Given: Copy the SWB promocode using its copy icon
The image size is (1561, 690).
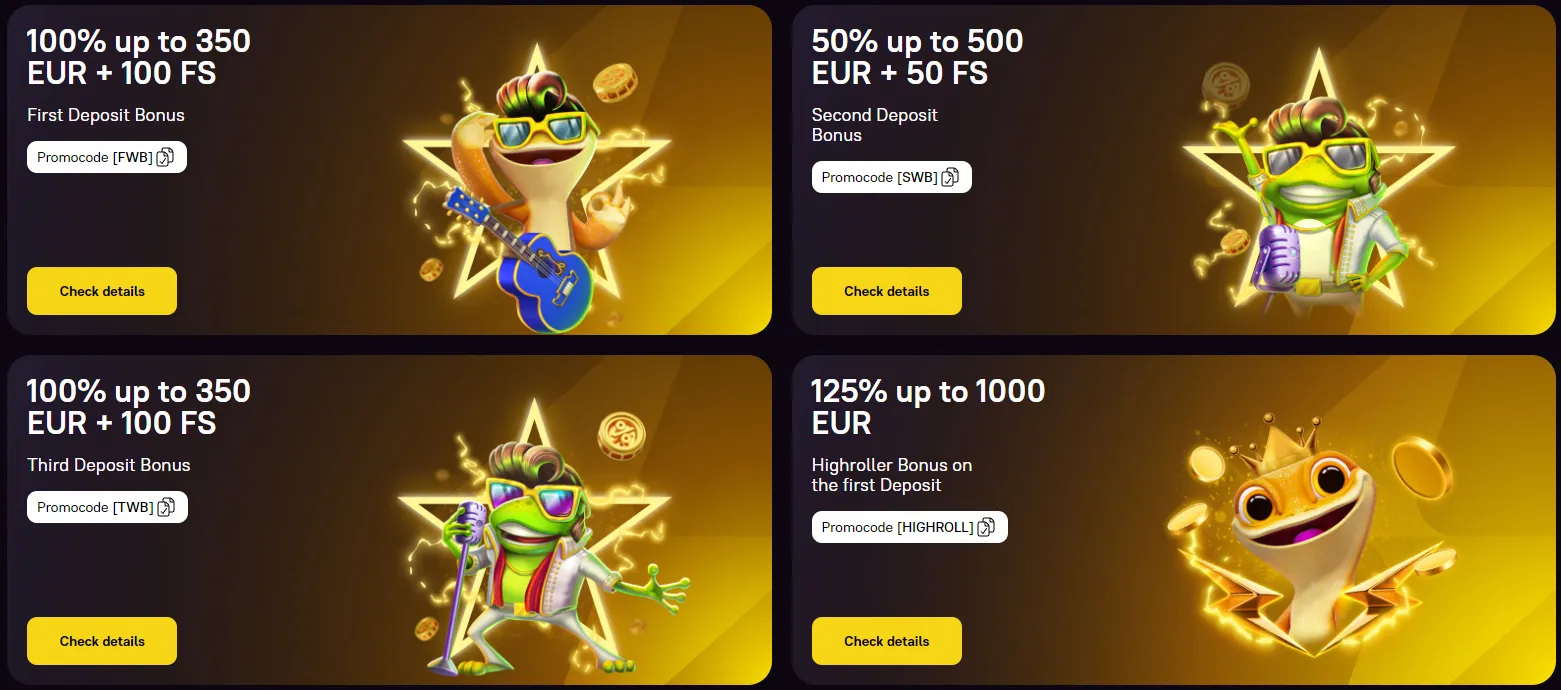Looking at the screenshot, I should point(949,177).
